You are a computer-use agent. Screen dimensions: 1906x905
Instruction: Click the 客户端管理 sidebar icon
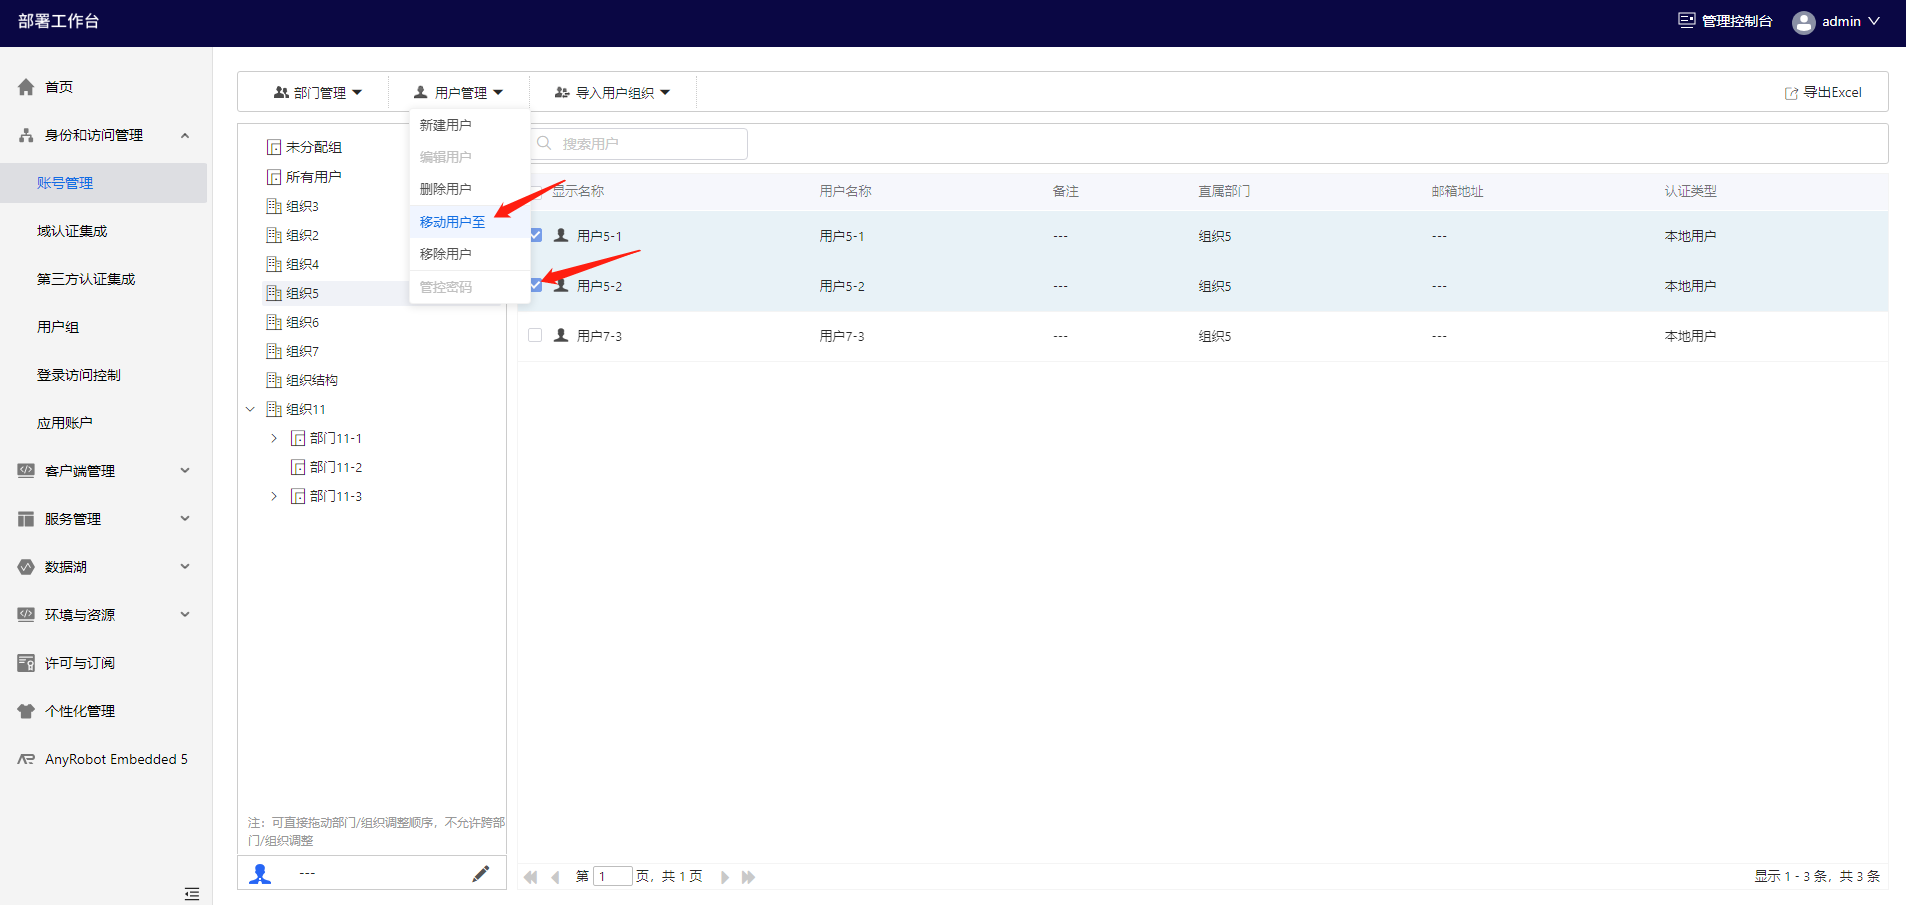pos(26,471)
